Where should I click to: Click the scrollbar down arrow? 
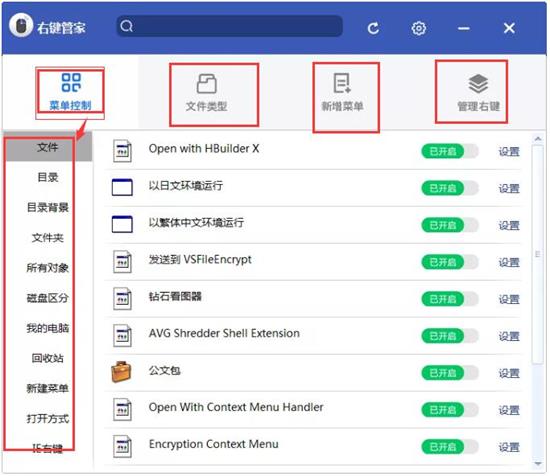coord(538,464)
